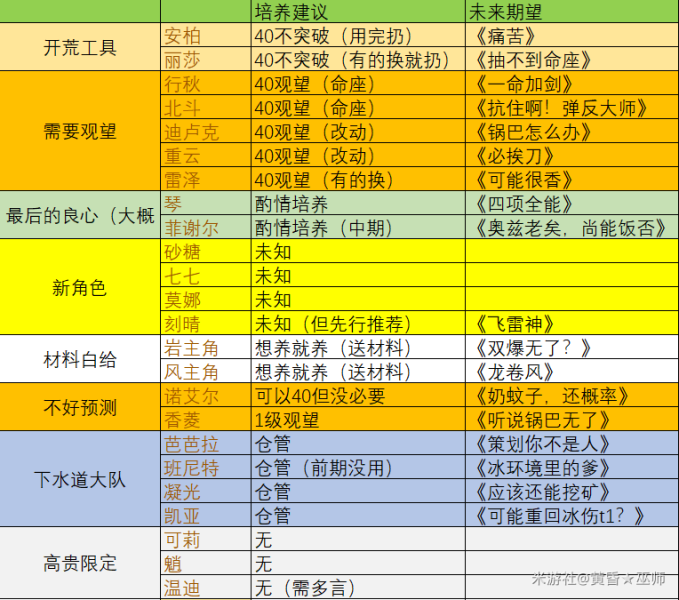Screen dimensions: 679x600
Task: Click the cell 40观望（有的换）
Action: pos(358,179)
